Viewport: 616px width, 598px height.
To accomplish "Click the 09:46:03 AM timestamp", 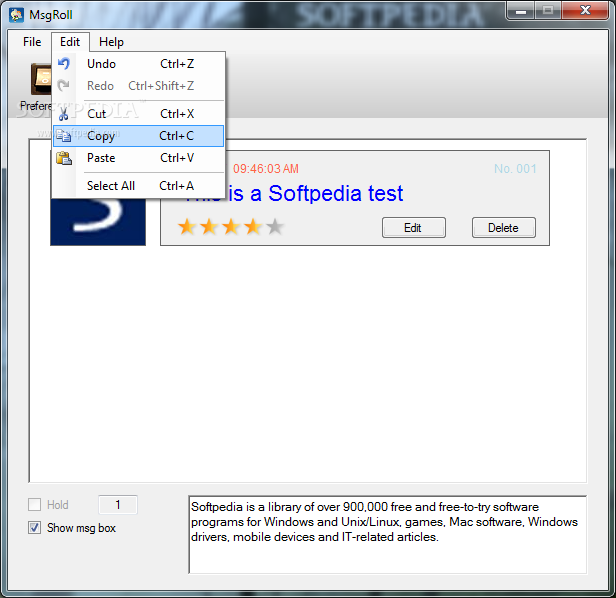I will pyautogui.click(x=266, y=169).
